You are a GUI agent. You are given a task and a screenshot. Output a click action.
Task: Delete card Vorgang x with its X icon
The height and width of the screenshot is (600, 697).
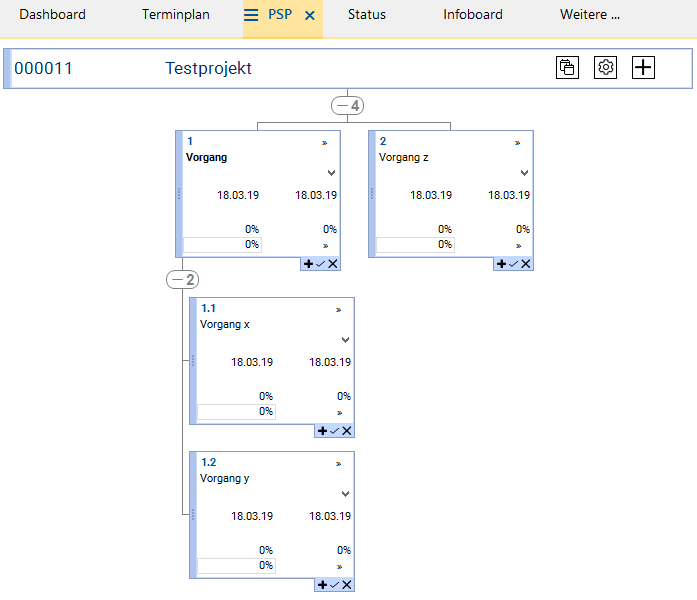click(347, 431)
